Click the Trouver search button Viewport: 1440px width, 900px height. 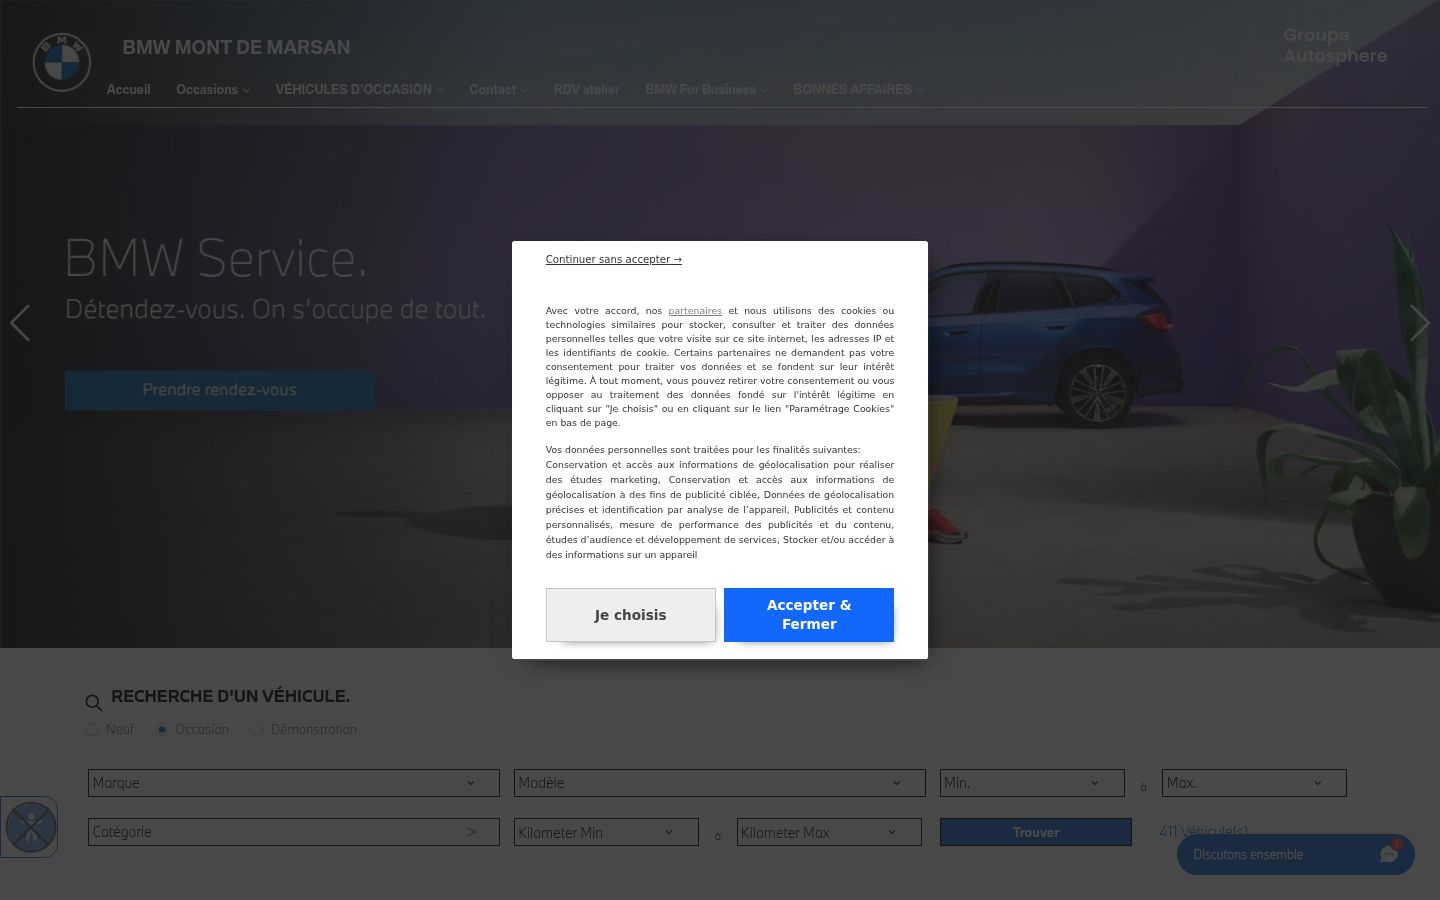tap(1036, 832)
